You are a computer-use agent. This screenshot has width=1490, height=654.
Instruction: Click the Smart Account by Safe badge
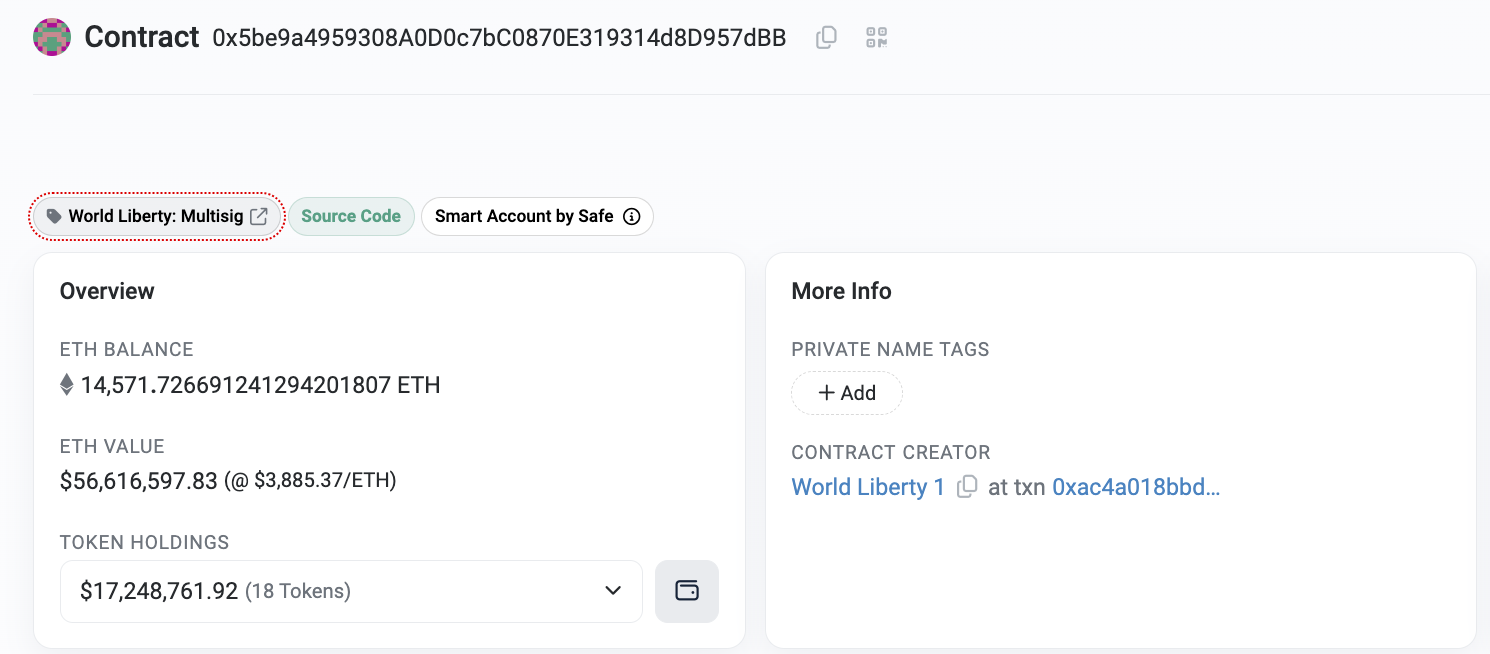pos(537,216)
